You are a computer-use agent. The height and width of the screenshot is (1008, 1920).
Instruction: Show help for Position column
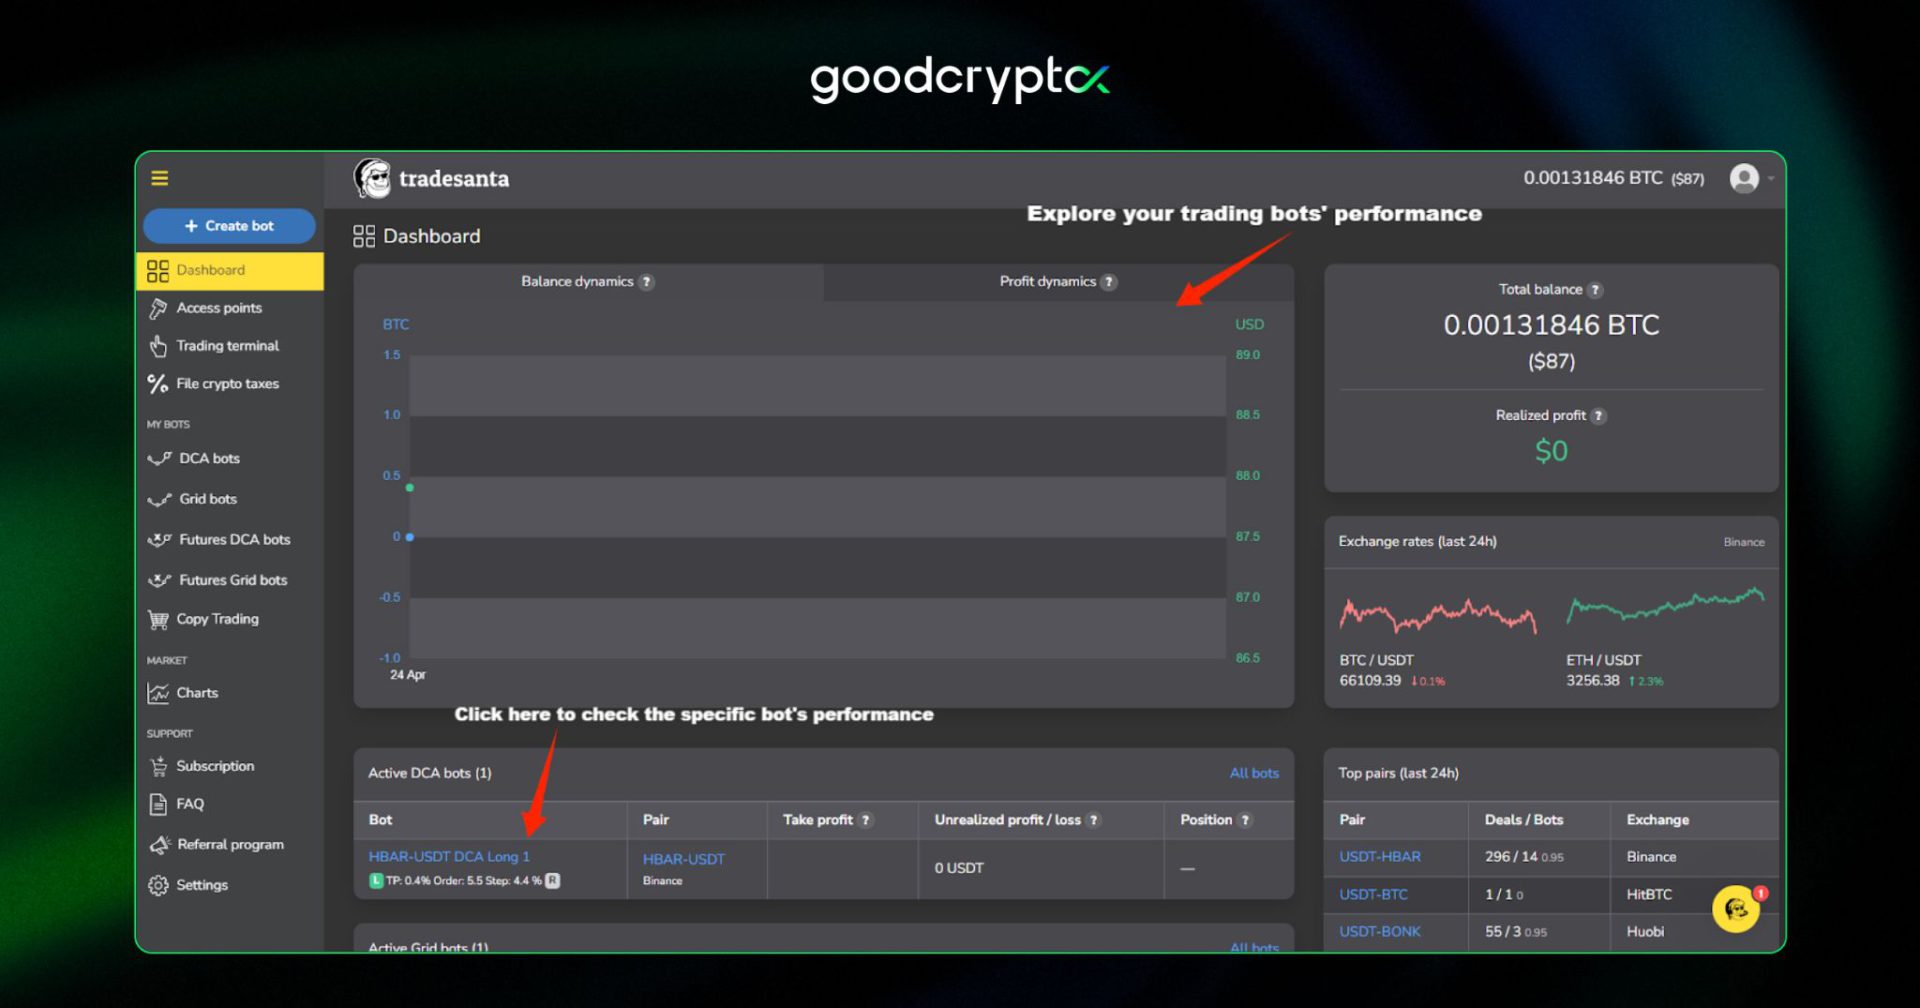click(x=1245, y=820)
